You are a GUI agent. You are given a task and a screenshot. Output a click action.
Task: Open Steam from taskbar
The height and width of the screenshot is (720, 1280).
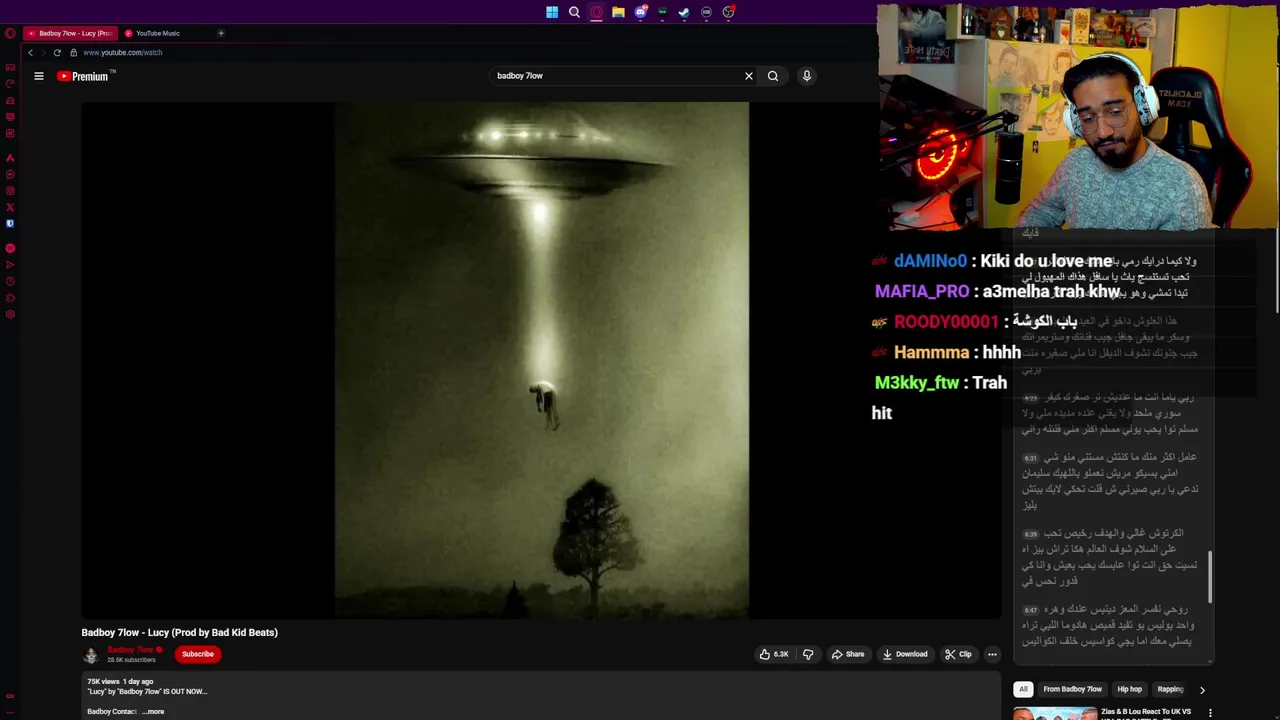(x=684, y=12)
